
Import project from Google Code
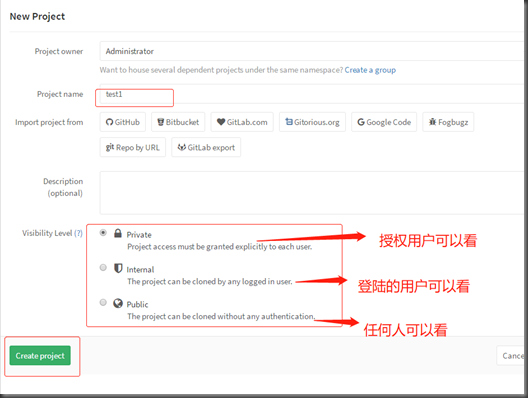tap(384, 122)
